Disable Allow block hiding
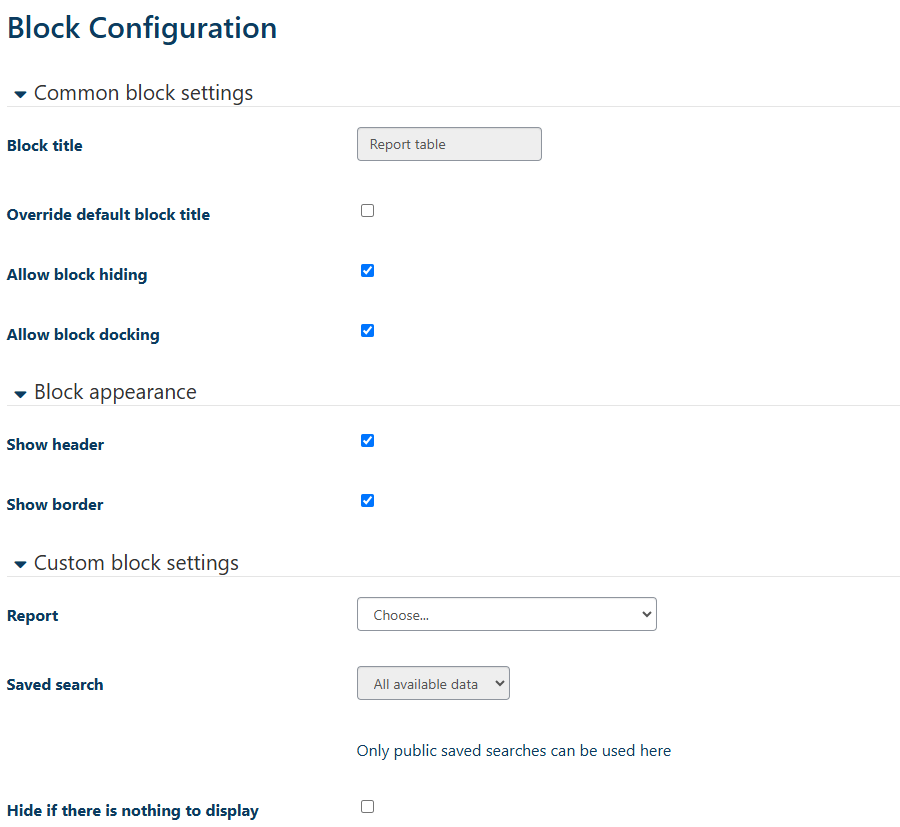This screenshot has width=900, height=827. [x=367, y=270]
